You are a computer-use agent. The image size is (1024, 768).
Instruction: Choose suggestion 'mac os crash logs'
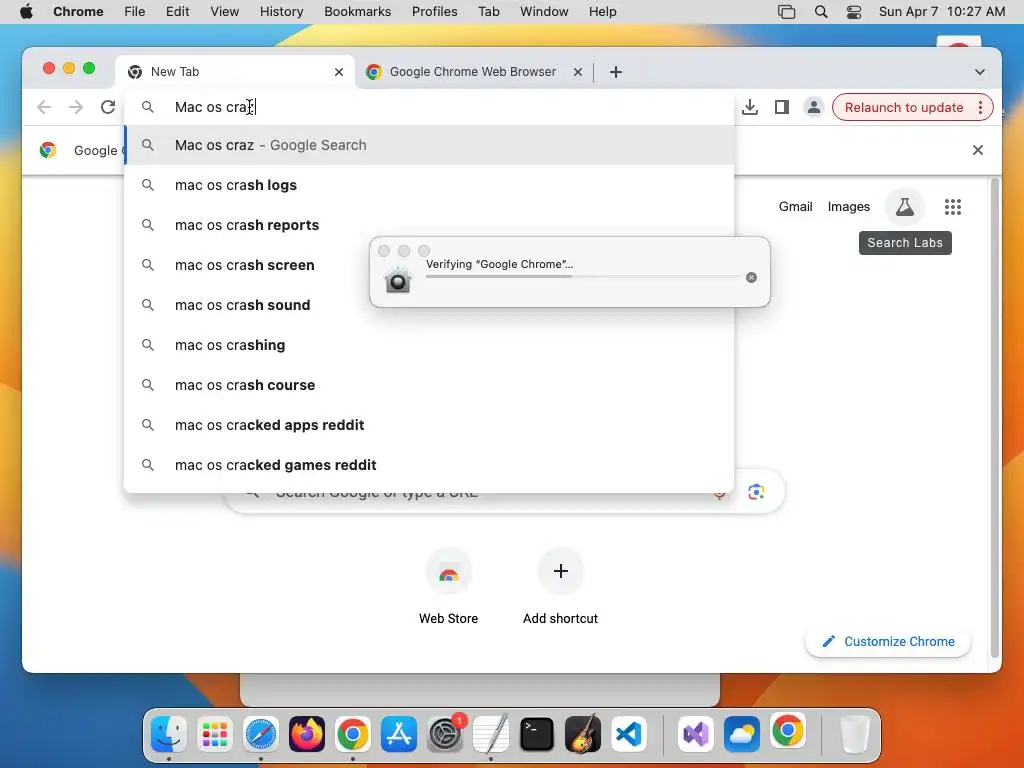429,185
